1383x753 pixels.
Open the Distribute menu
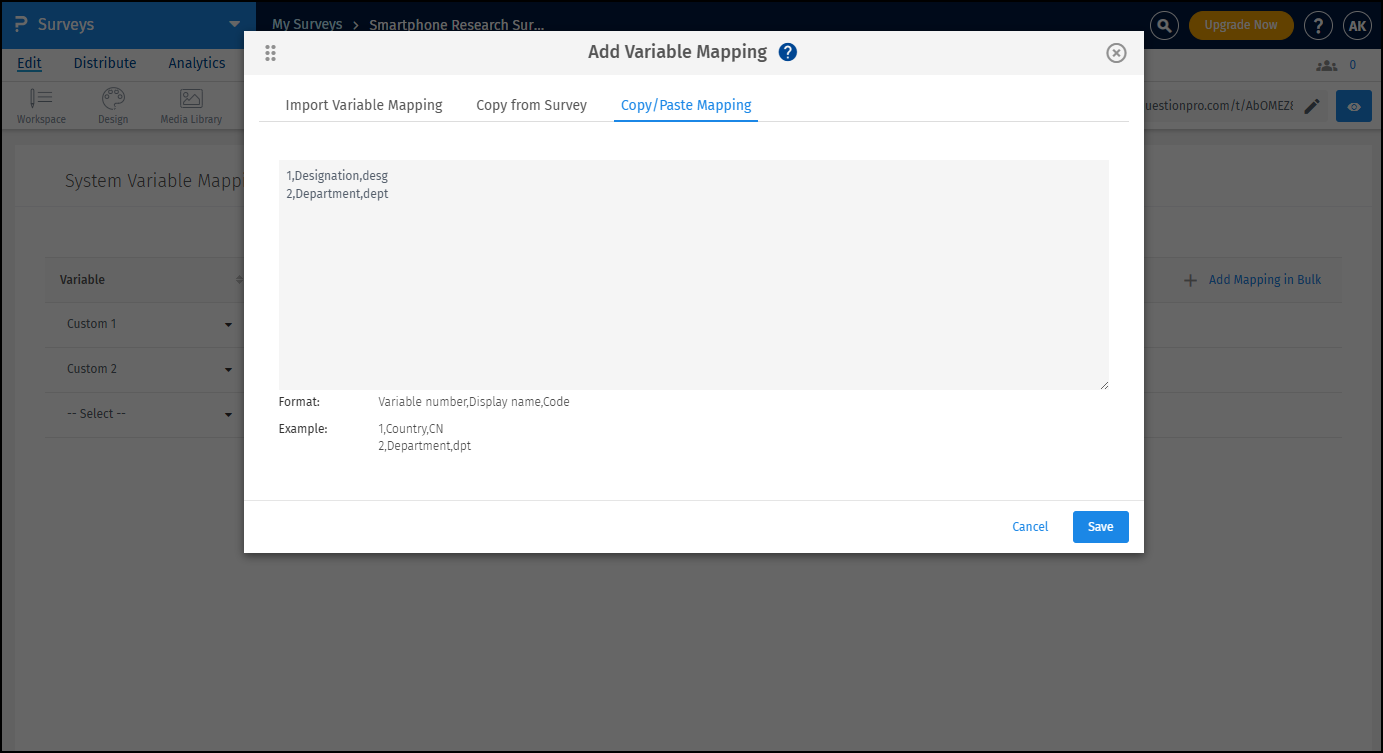tap(104, 62)
